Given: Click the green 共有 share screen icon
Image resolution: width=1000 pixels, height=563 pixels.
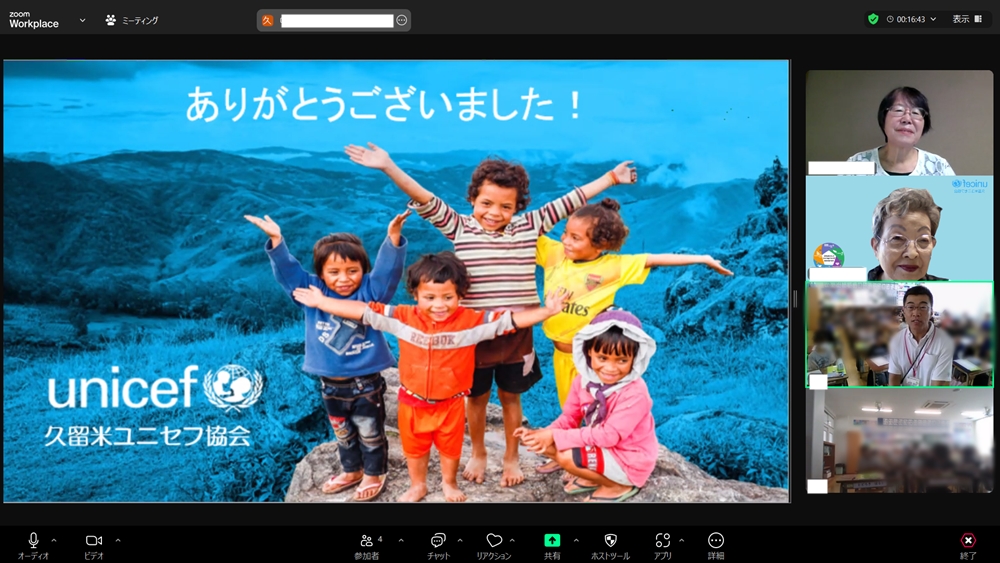Looking at the screenshot, I should 552,541.
